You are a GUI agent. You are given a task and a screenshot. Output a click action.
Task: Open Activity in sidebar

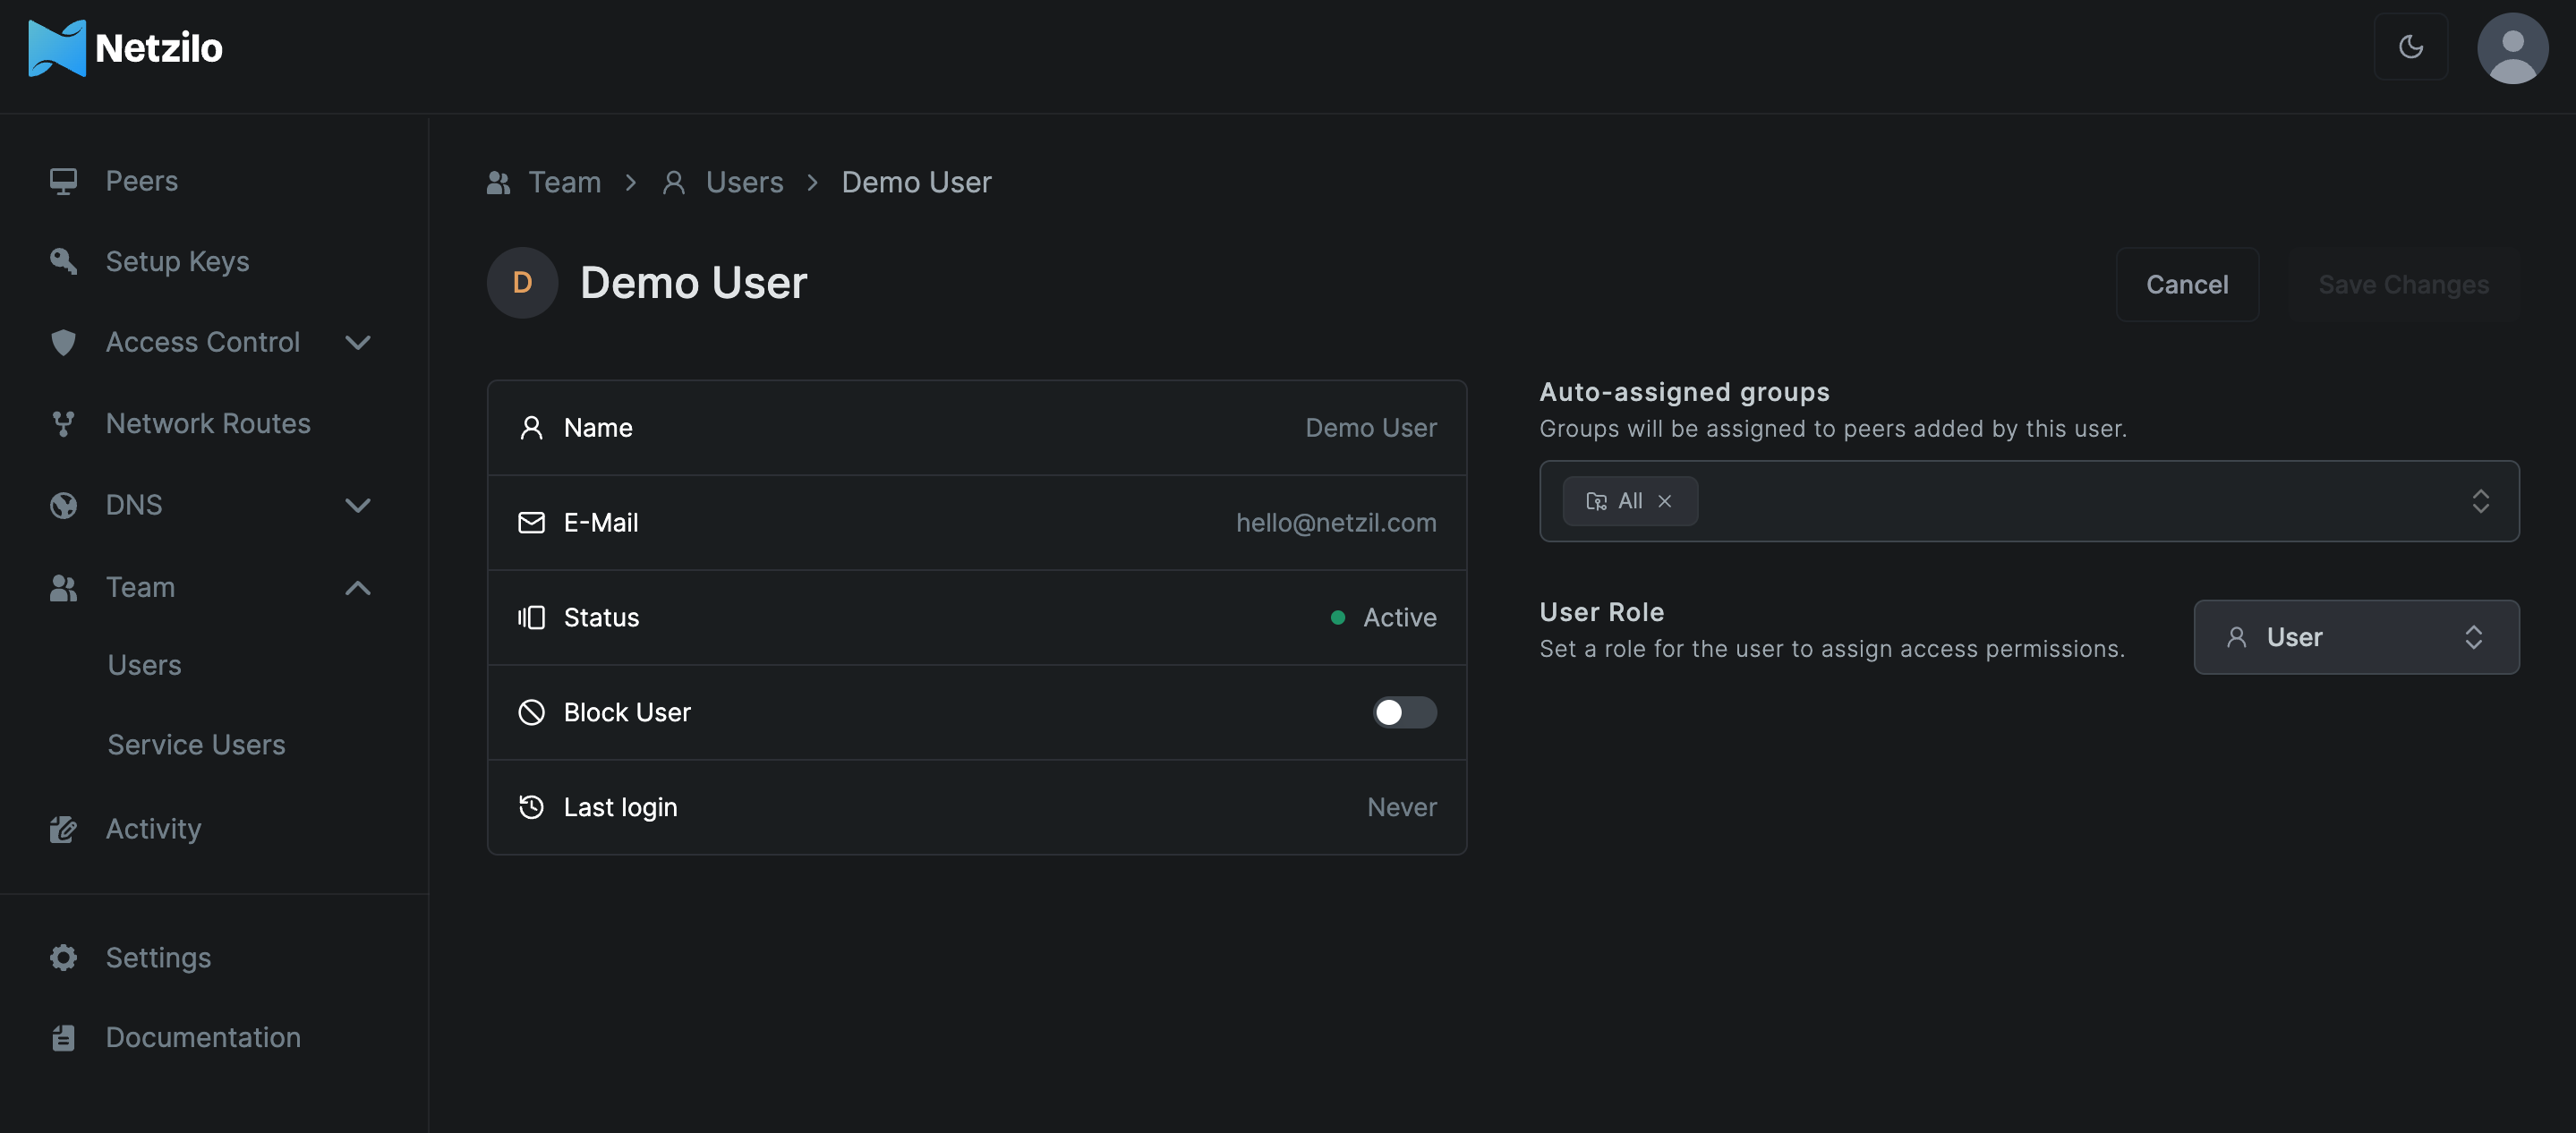tap(153, 829)
